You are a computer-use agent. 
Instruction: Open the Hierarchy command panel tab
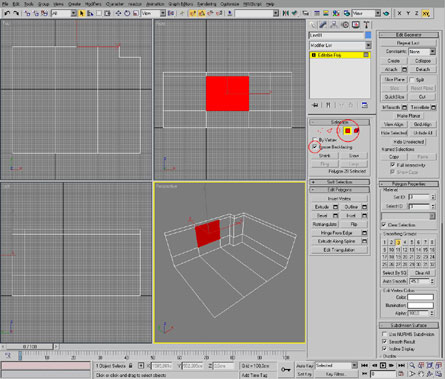(334, 25)
